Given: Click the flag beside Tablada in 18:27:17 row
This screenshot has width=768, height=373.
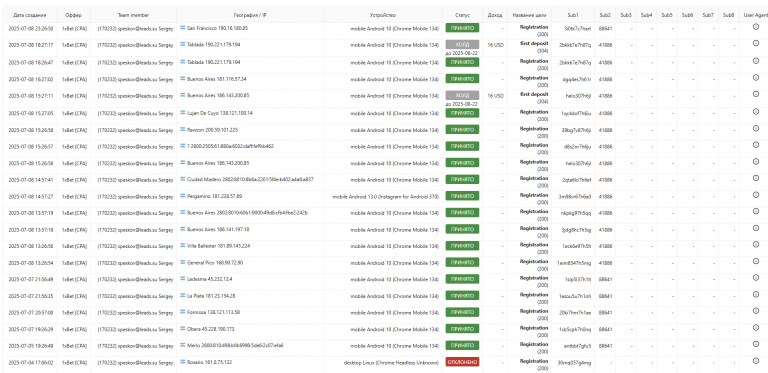Looking at the screenshot, I should tap(183, 45).
